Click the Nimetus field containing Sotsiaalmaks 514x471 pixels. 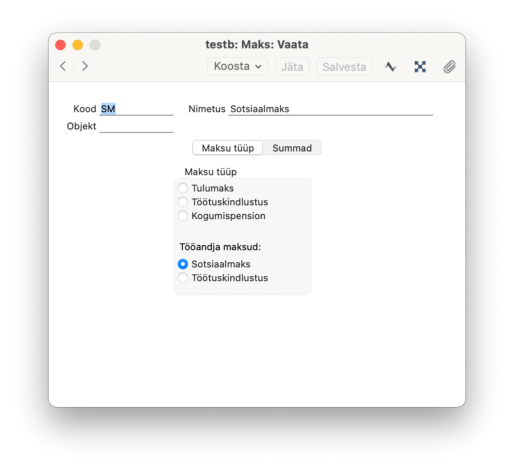[330, 109]
